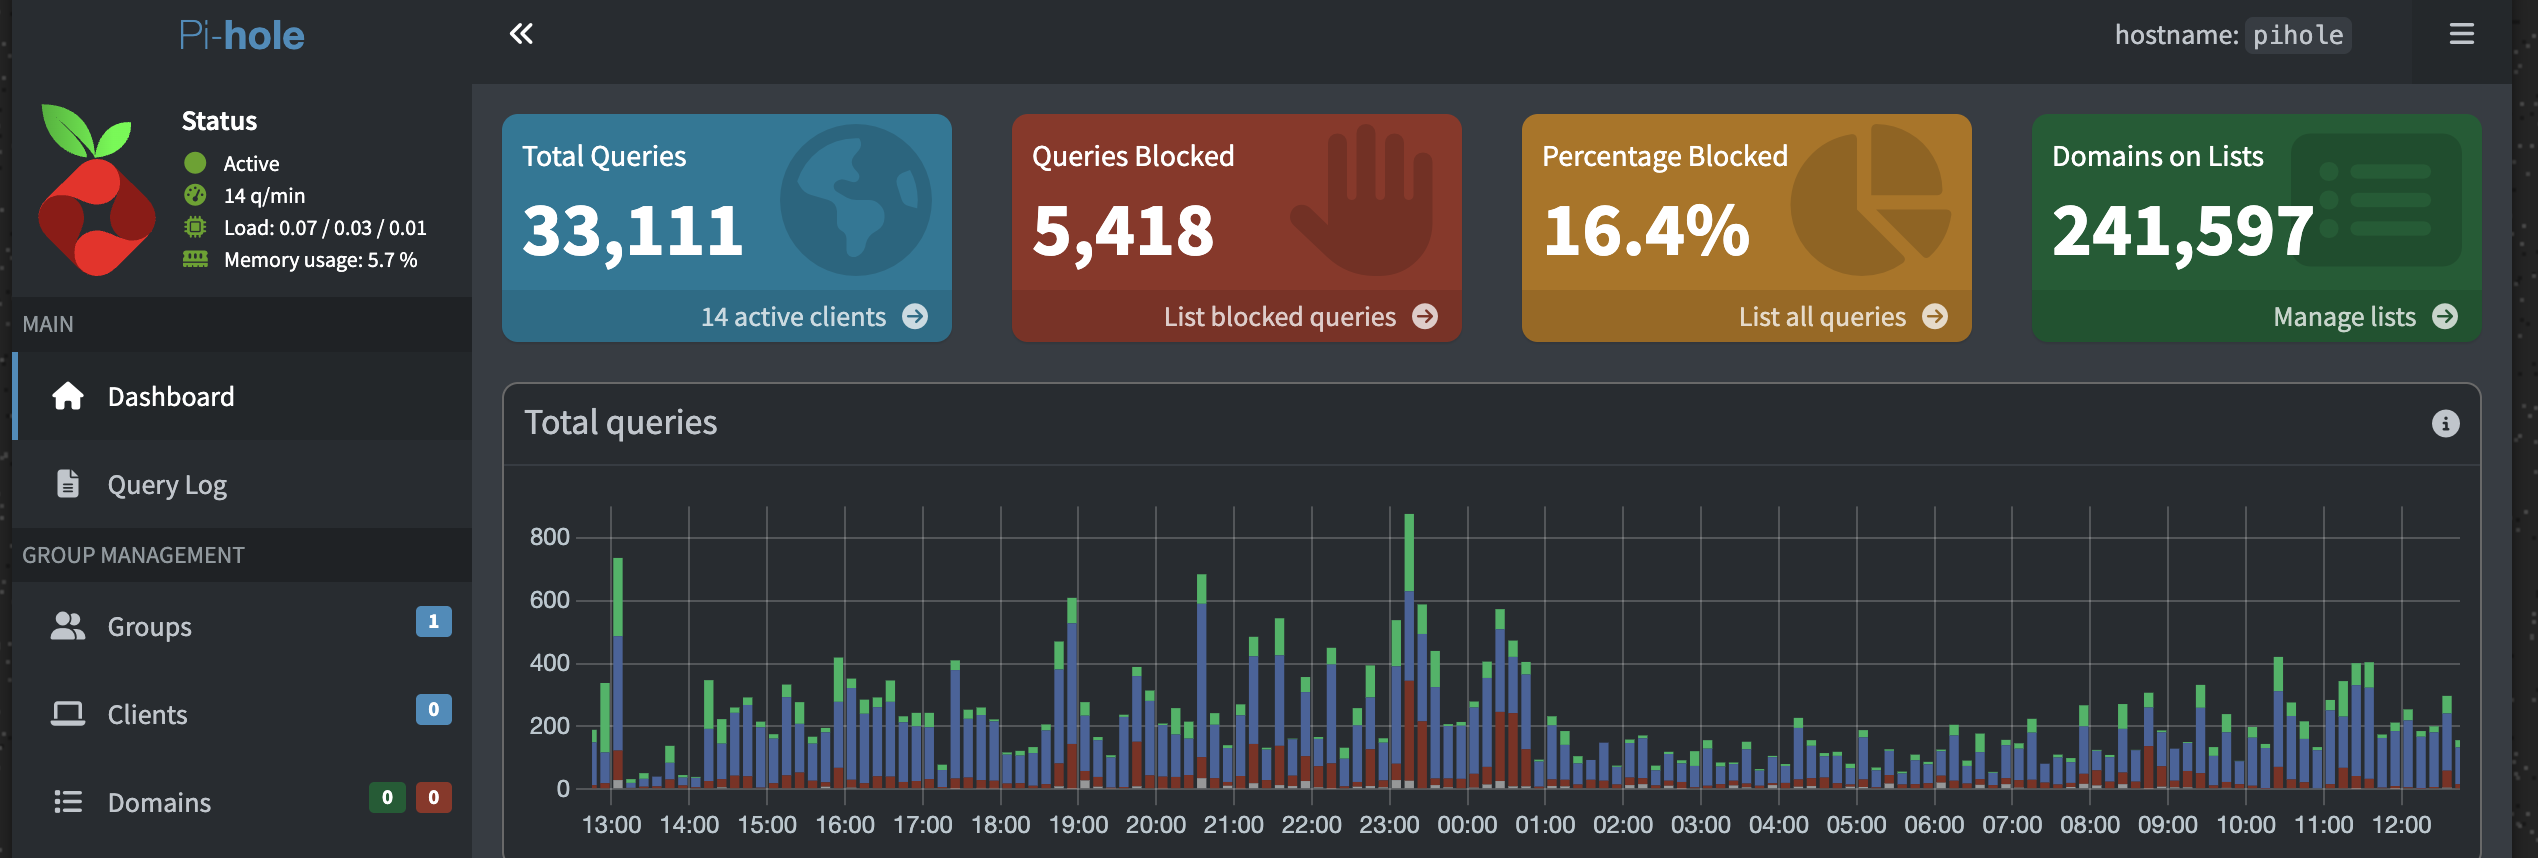Open Query Log from the sidebar
The image size is (2538, 858).
point(167,485)
